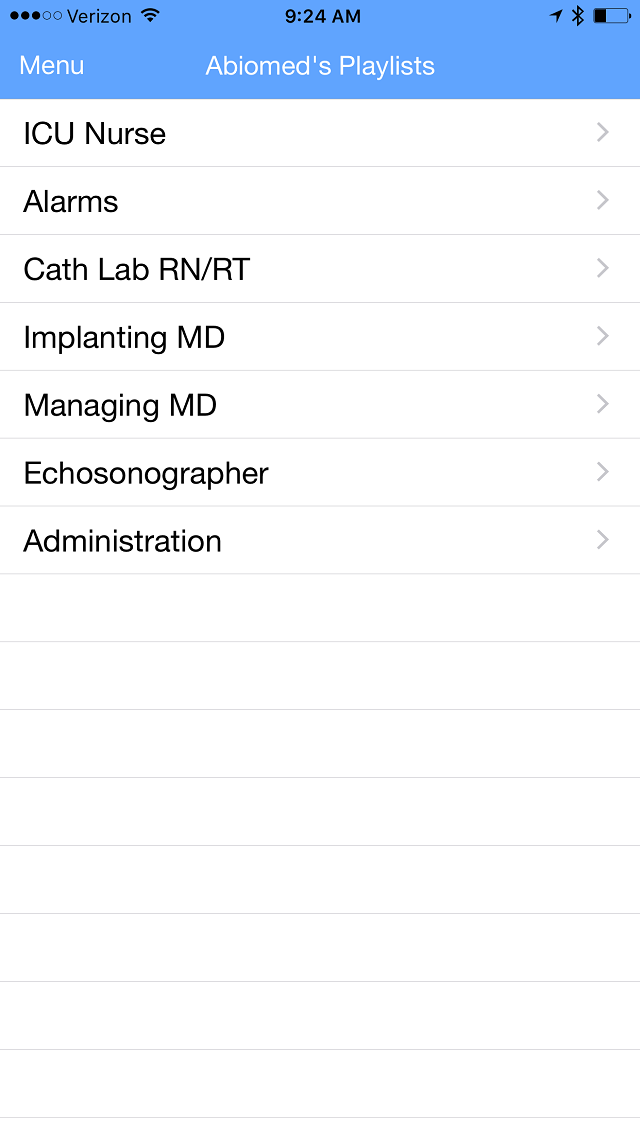Tap the battery indicator icon
The width and height of the screenshot is (640, 1136).
click(611, 16)
